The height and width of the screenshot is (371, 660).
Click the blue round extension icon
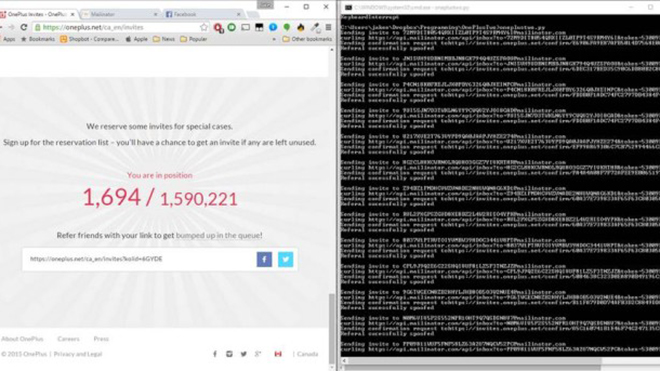273,27
